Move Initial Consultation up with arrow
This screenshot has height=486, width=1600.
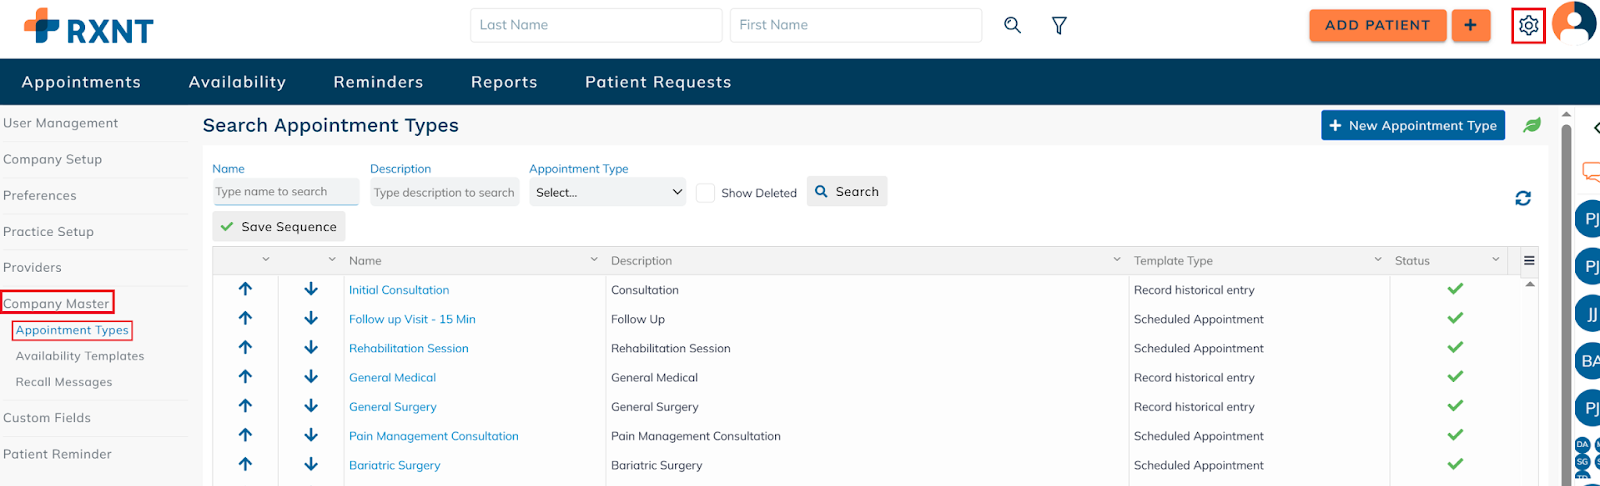[245, 289]
